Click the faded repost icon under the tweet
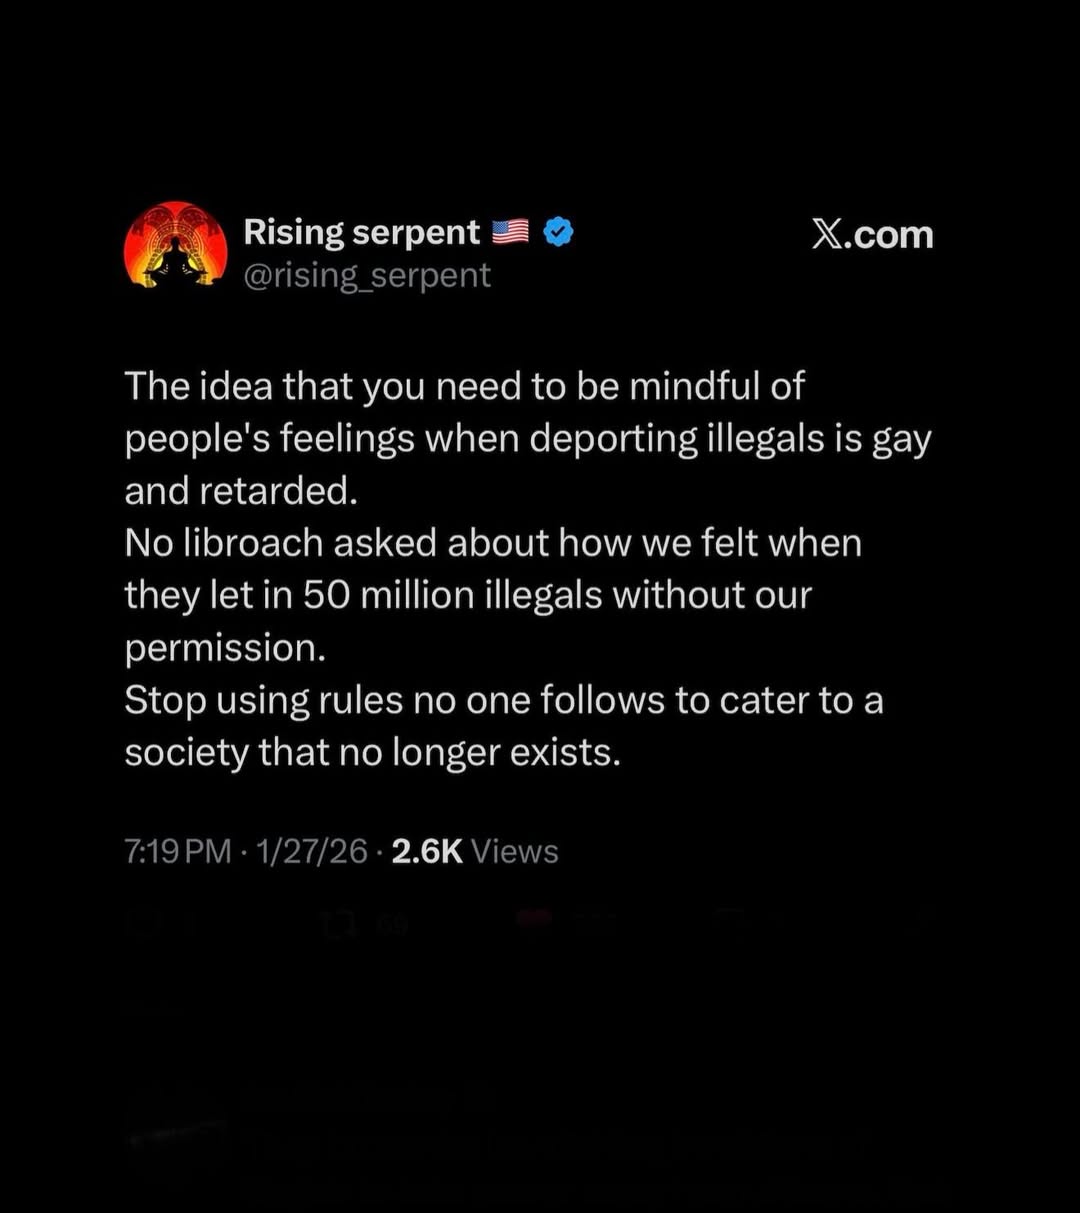1080x1213 pixels. [x=338, y=924]
